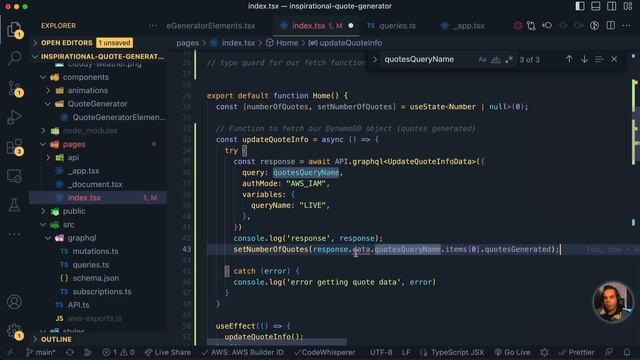Select the index.tsx editor tab
640x360 pixels.
point(317,26)
